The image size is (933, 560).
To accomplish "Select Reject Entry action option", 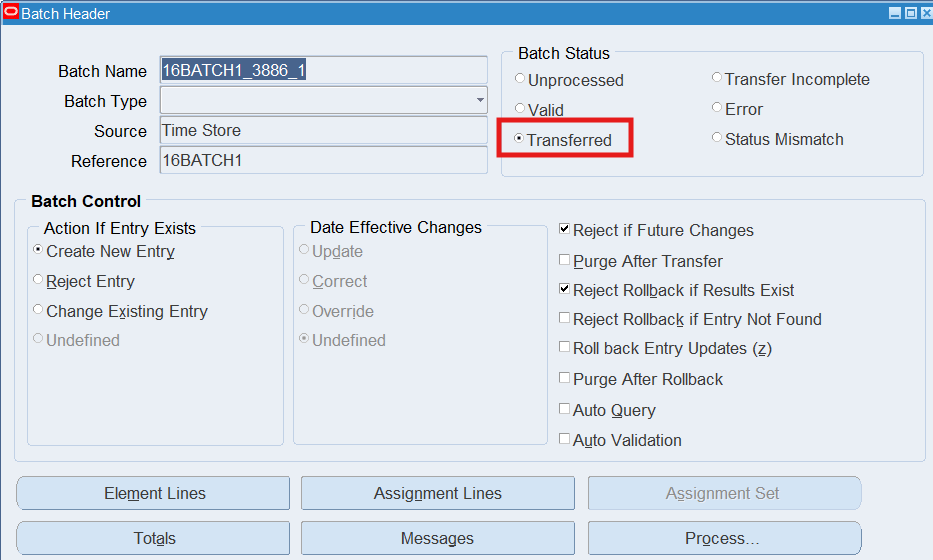I will pos(38,281).
